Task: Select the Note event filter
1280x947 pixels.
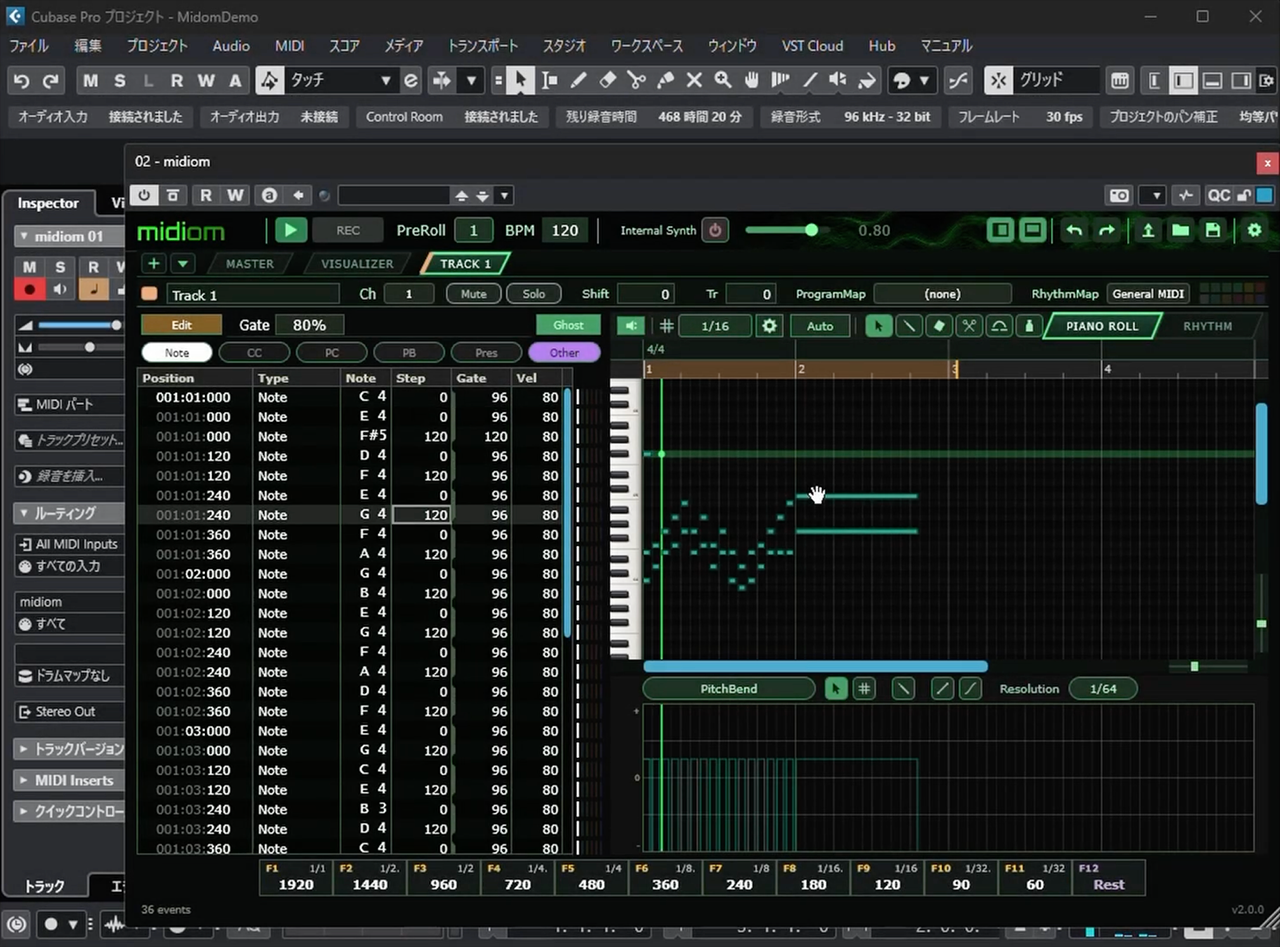Action: pyautogui.click(x=177, y=353)
